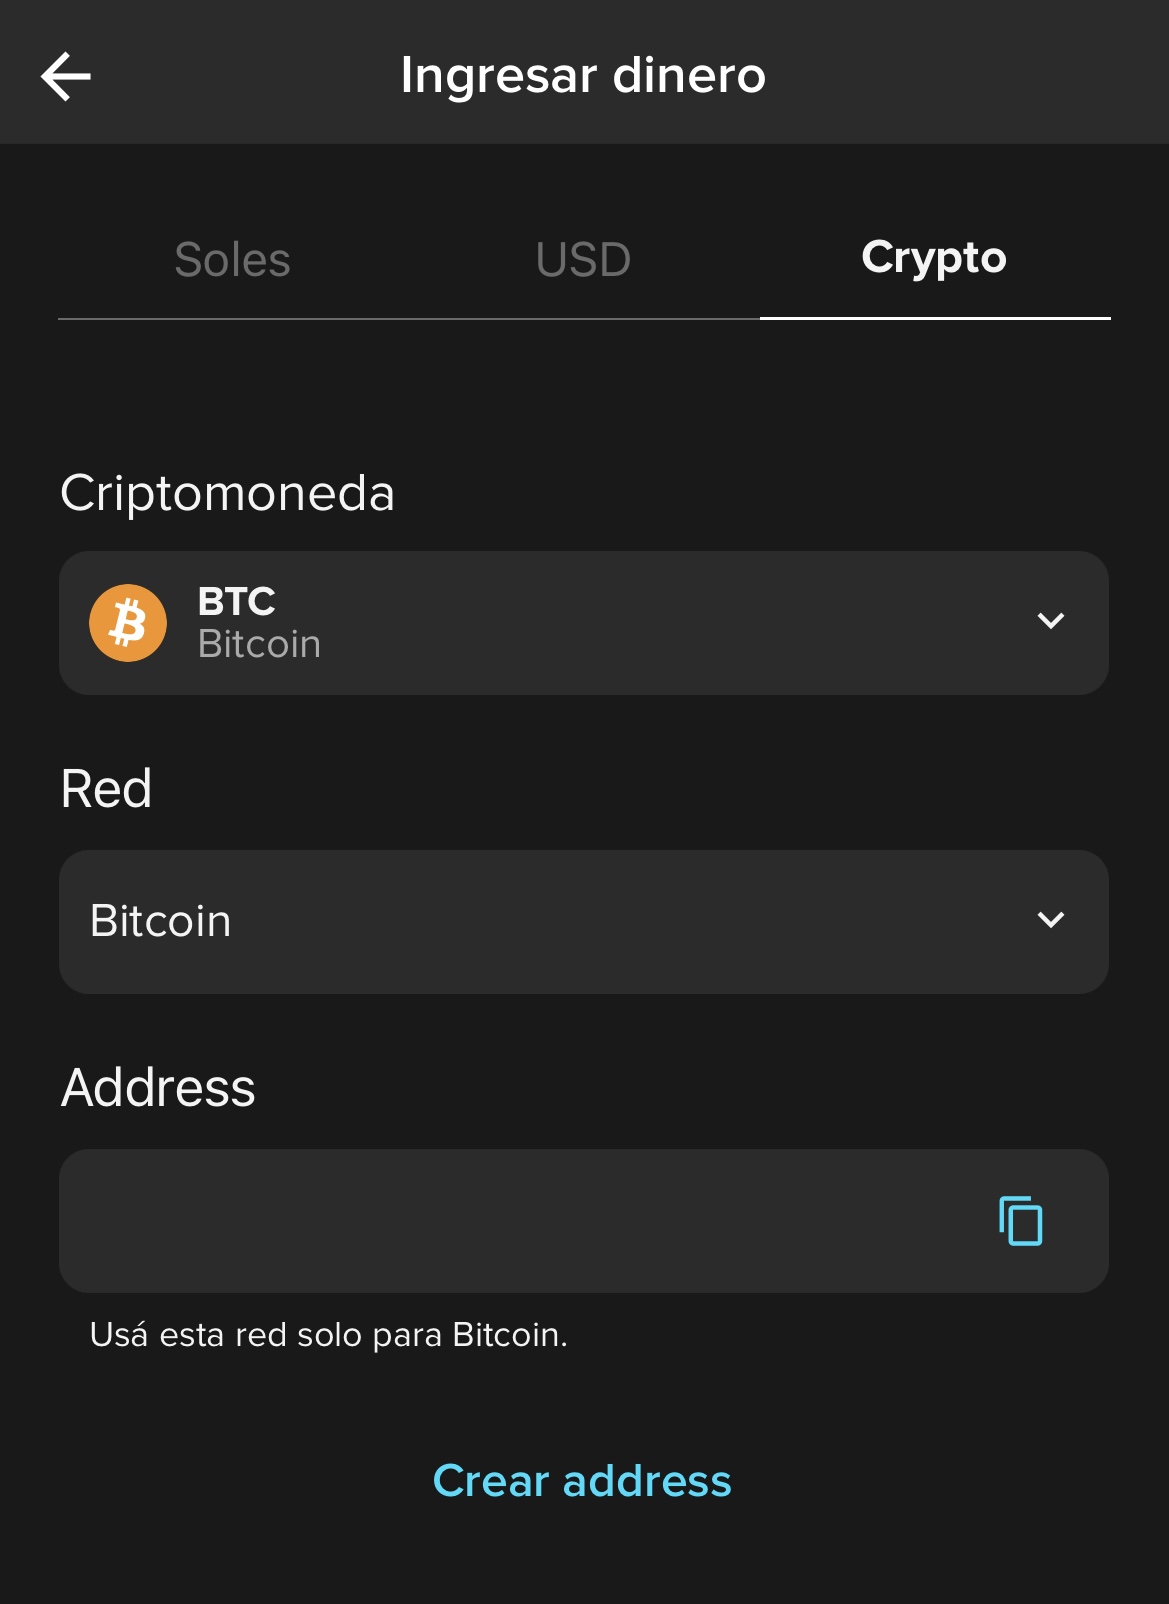Tap the Criptomoneda section label
Image resolution: width=1169 pixels, height=1604 pixels.
pyautogui.click(x=228, y=494)
